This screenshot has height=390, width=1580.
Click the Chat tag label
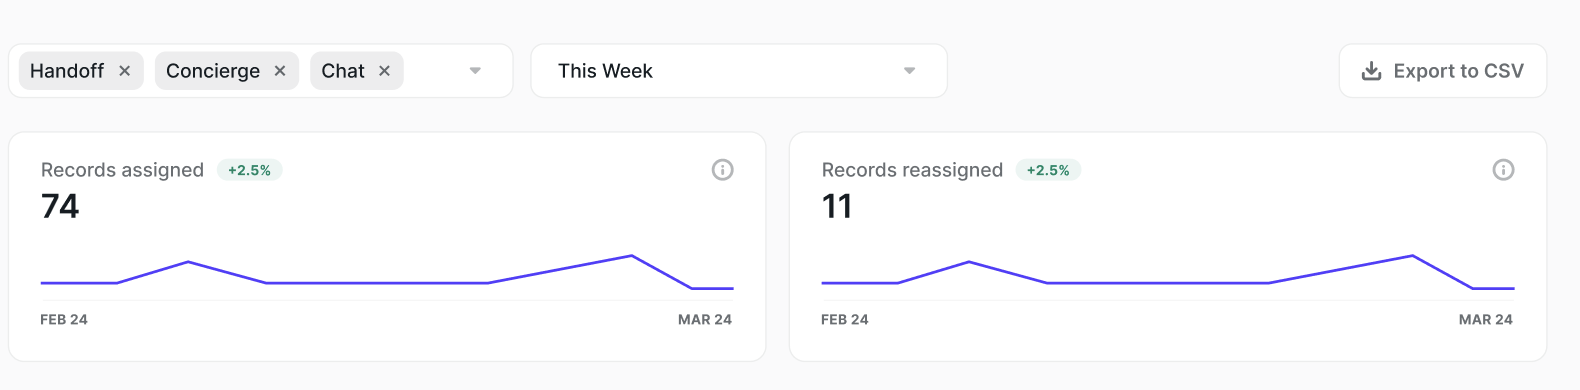click(343, 71)
